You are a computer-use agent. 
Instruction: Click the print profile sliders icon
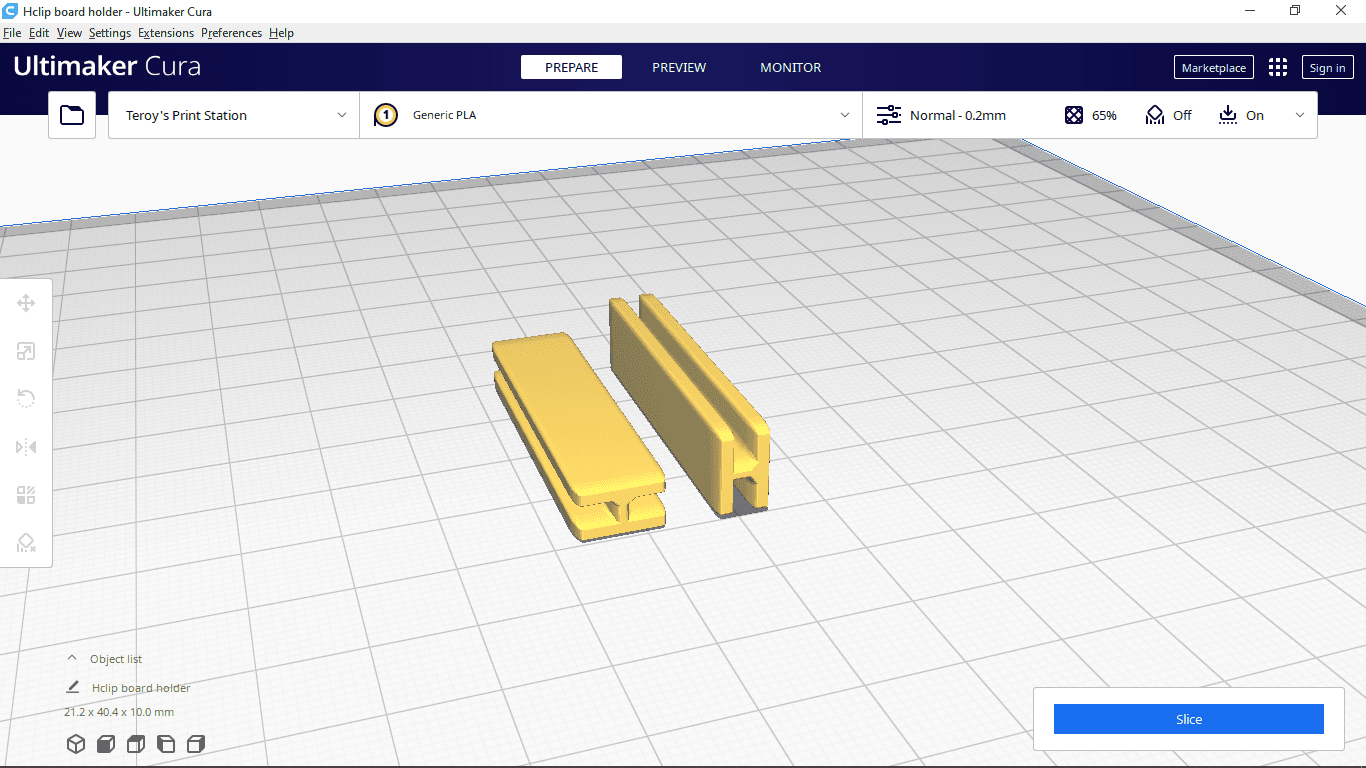coord(889,115)
